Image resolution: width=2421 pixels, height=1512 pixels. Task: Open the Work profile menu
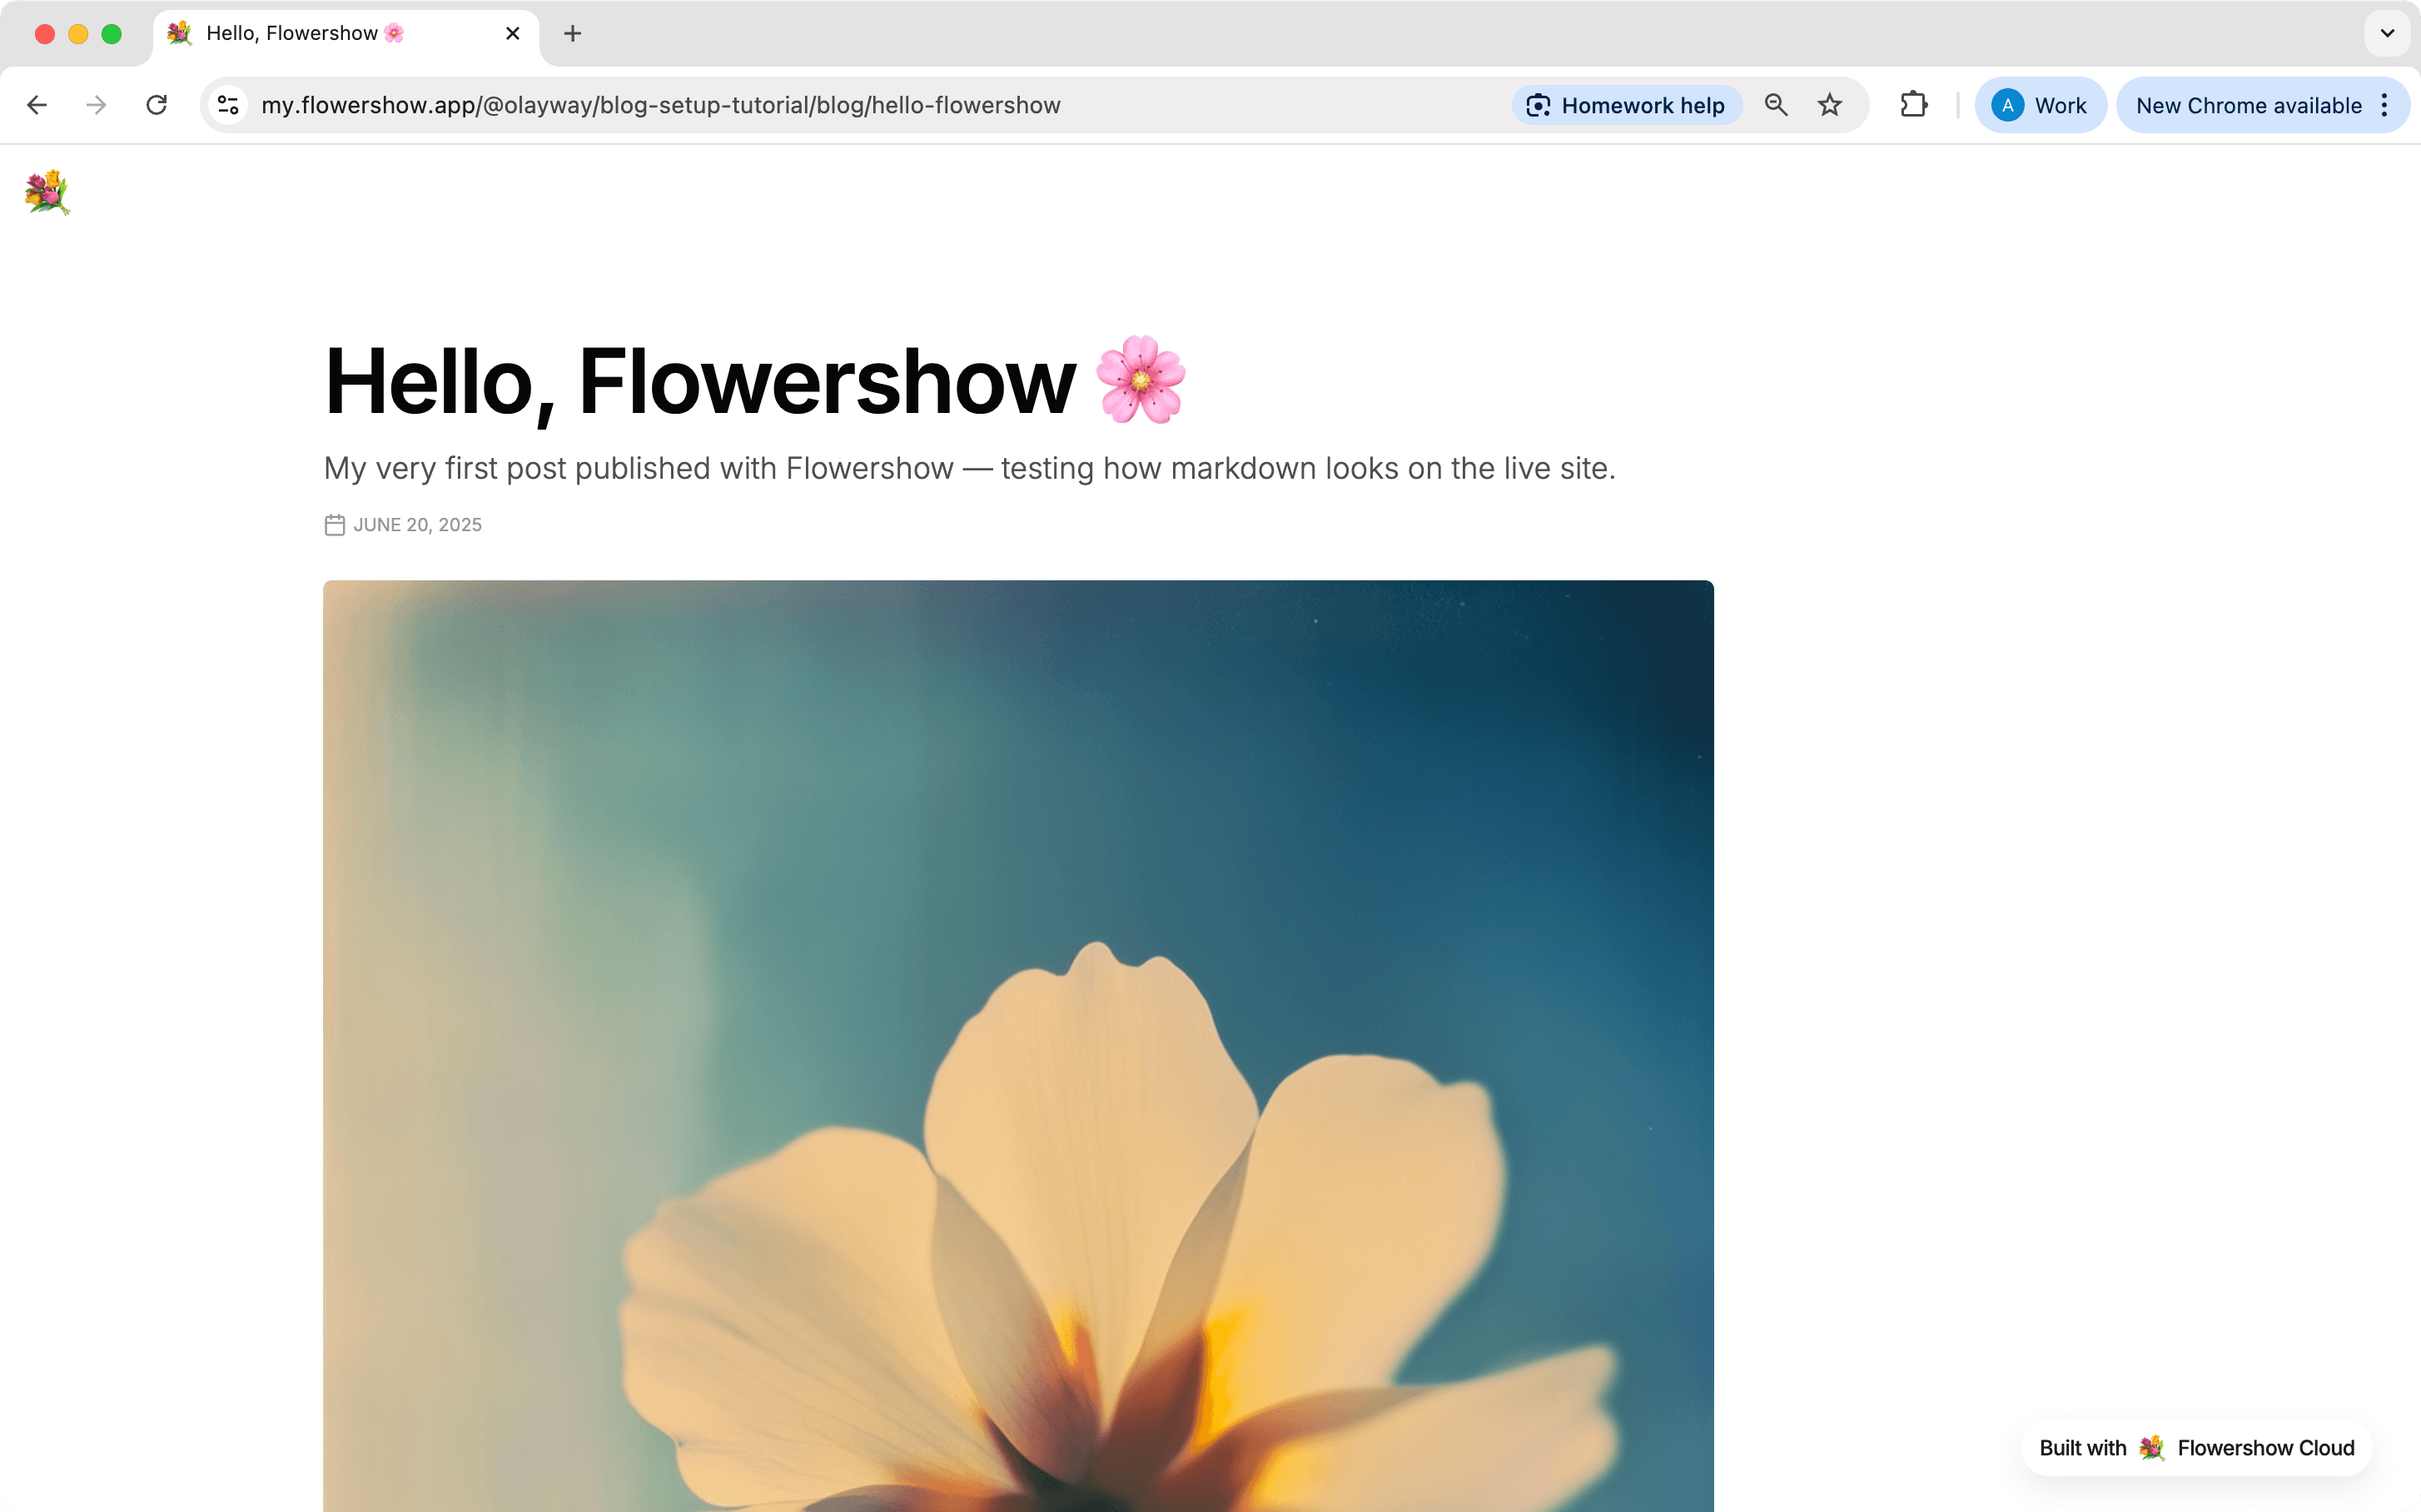point(2040,105)
